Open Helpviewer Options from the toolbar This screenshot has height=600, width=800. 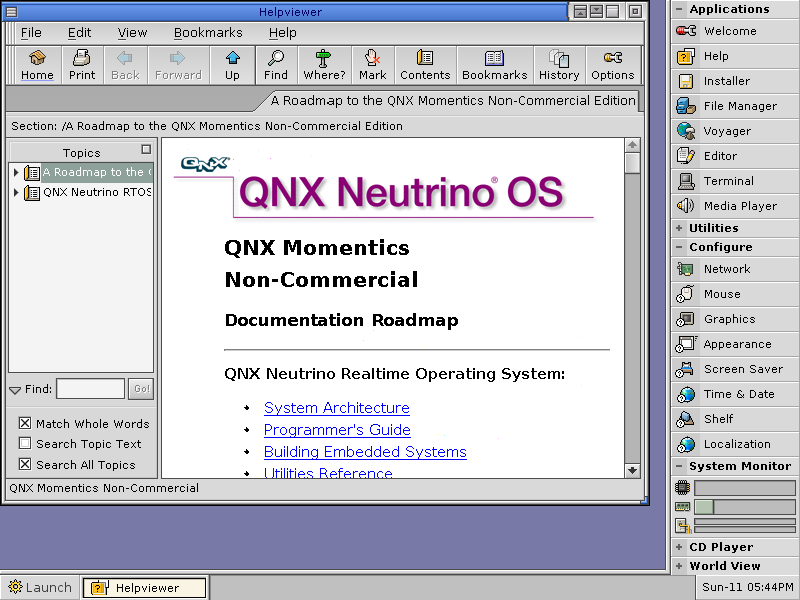(612, 65)
